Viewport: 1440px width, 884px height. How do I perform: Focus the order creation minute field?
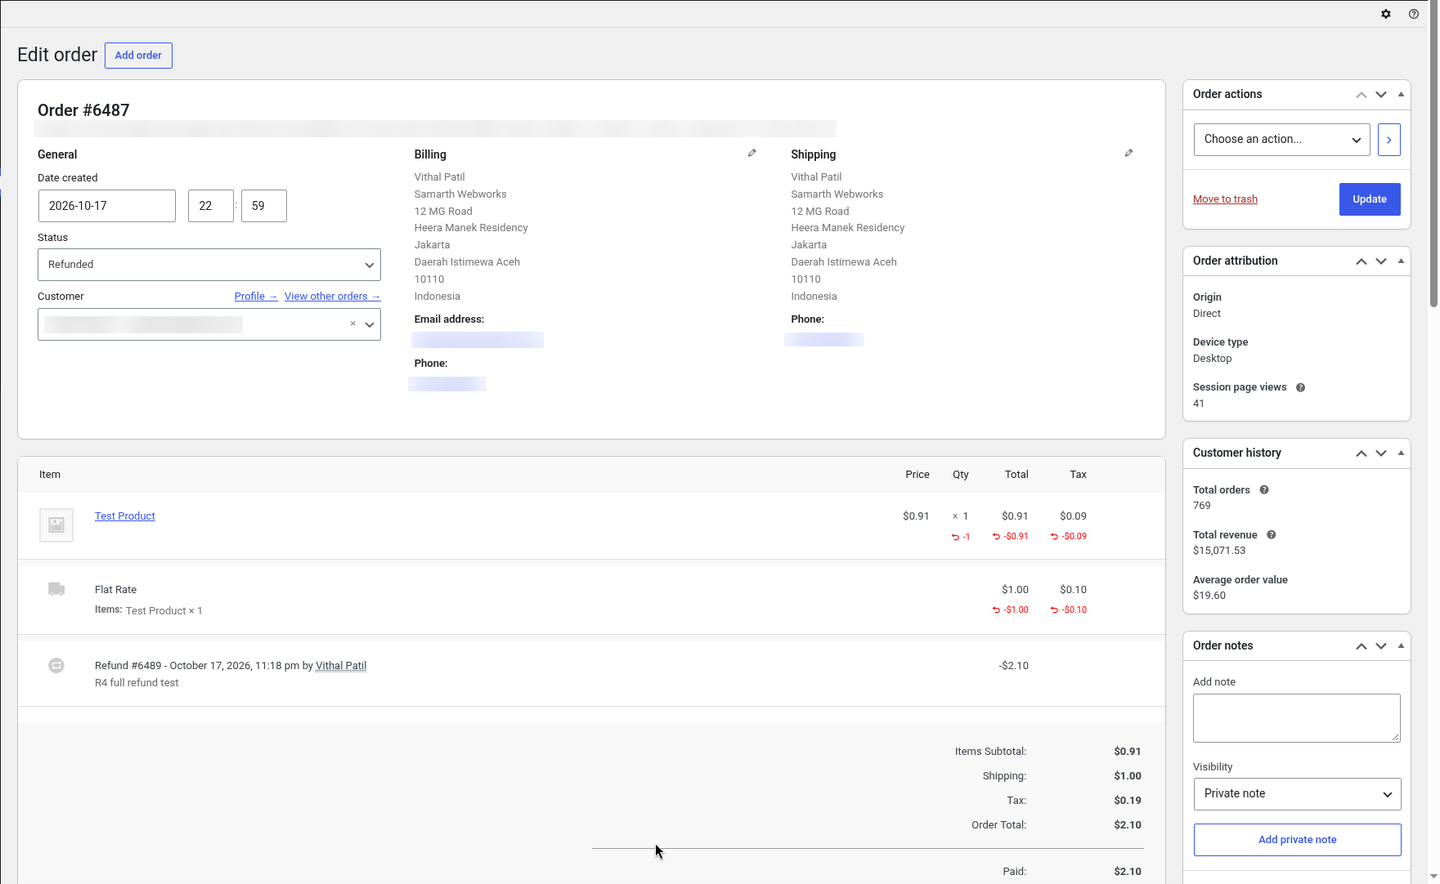pyautogui.click(x=264, y=206)
